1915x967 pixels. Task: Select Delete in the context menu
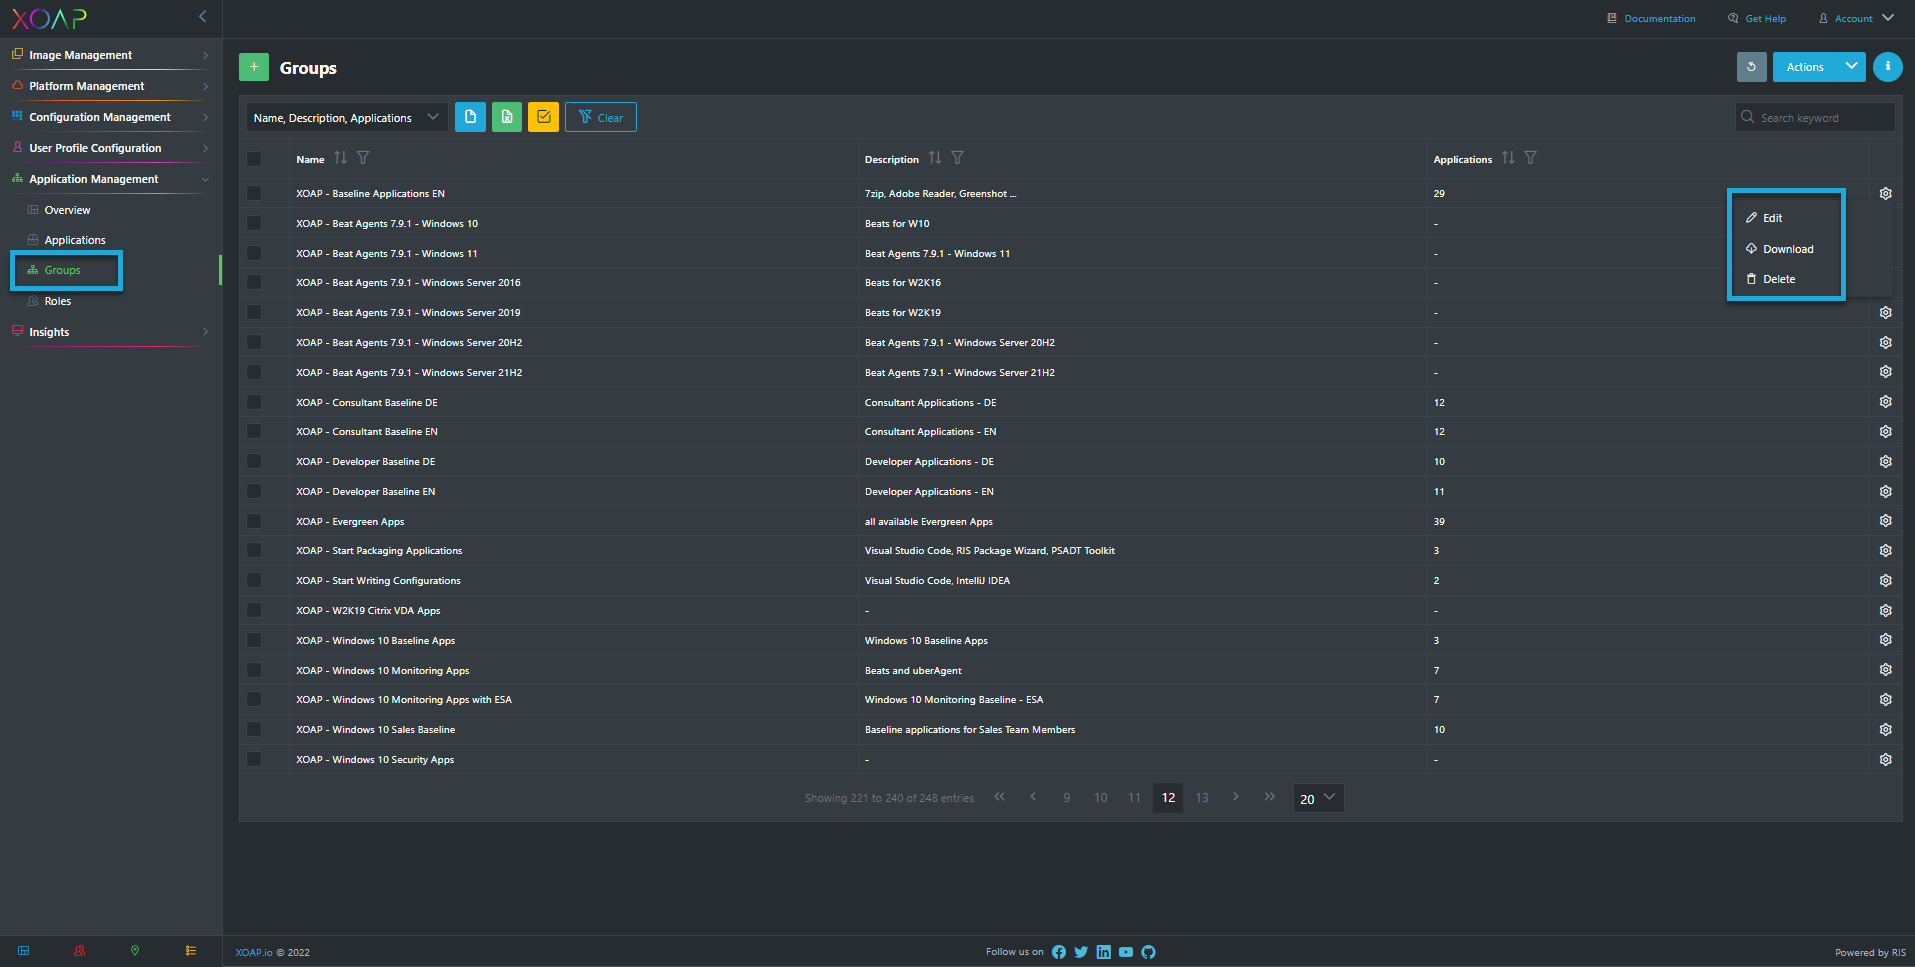point(1778,279)
